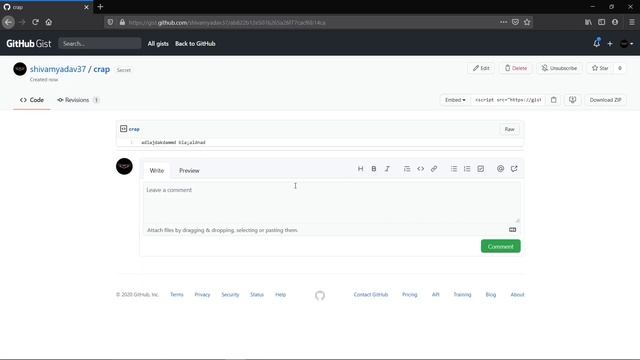Open shivamyadav37 profile link

coord(58,69)
